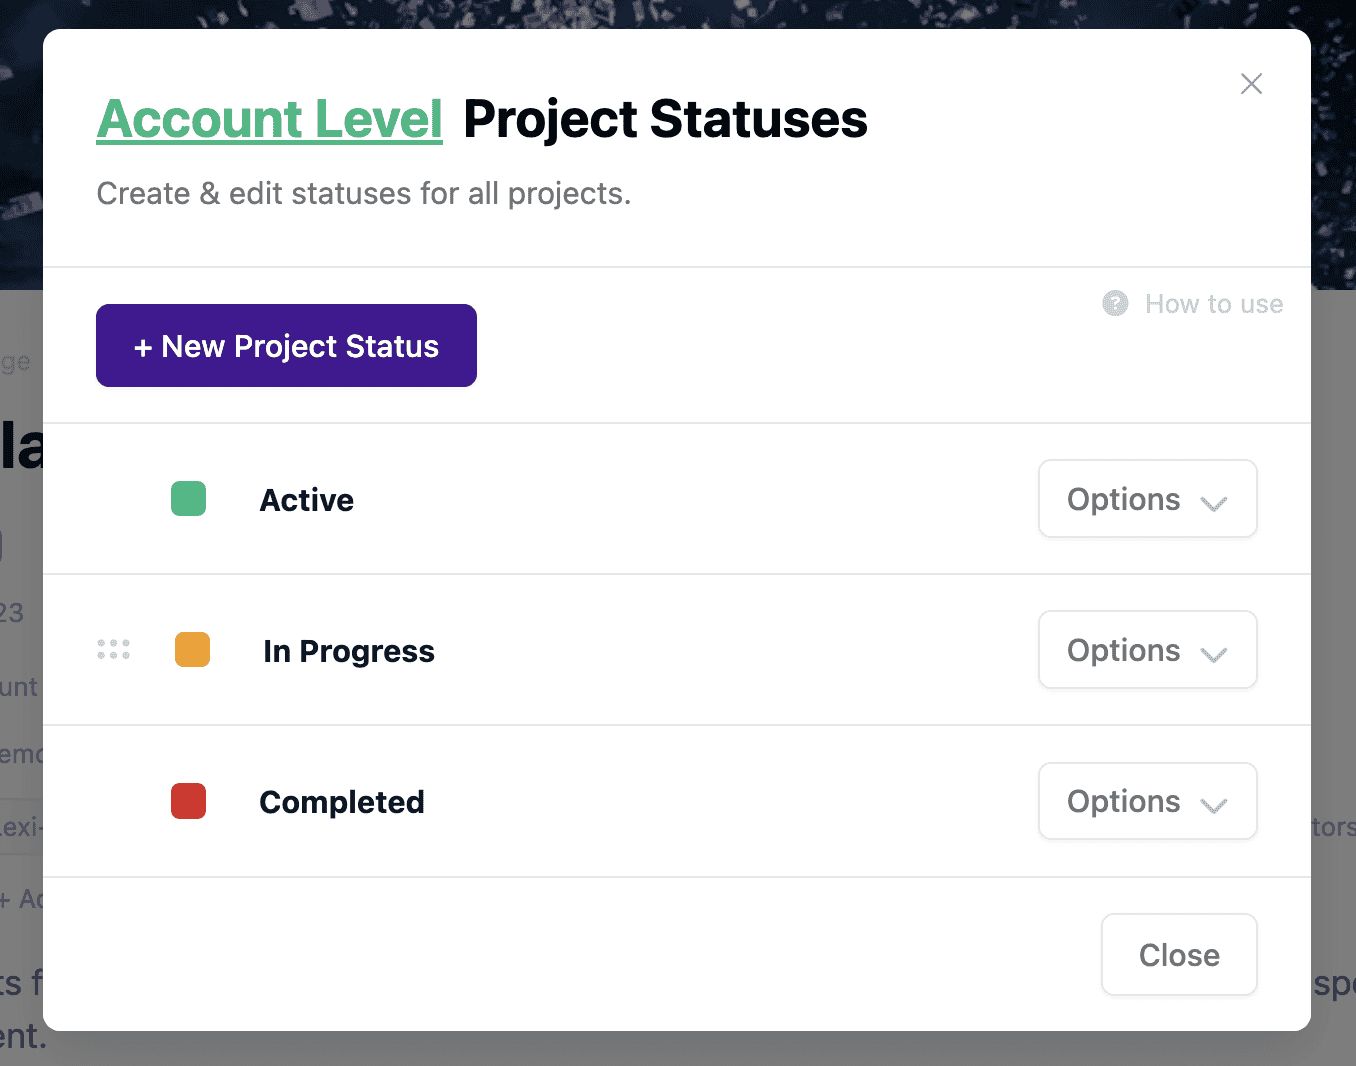
Task: Click the orange In Progress color square
Action: (x=192, y=650)
